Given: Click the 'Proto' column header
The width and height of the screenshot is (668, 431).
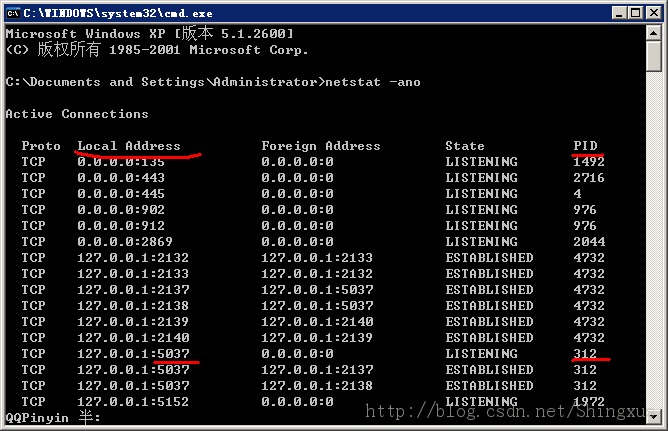Looking at the screenshot, I should pos(41,146).
